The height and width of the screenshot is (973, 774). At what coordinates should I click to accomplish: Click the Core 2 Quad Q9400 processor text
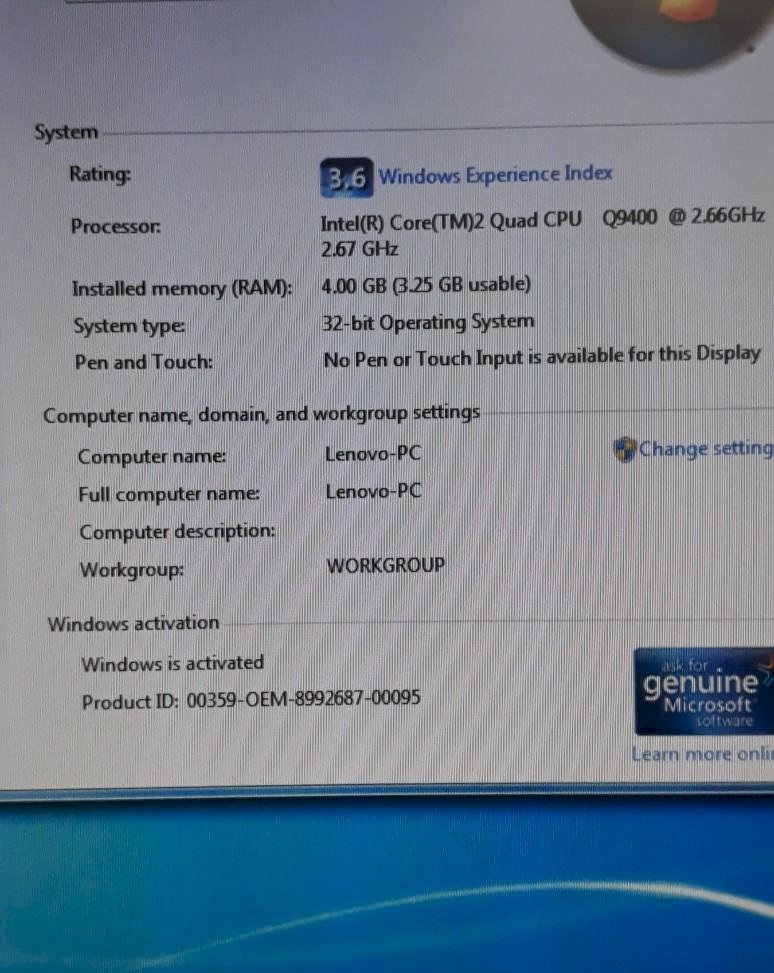click(542, 220)
